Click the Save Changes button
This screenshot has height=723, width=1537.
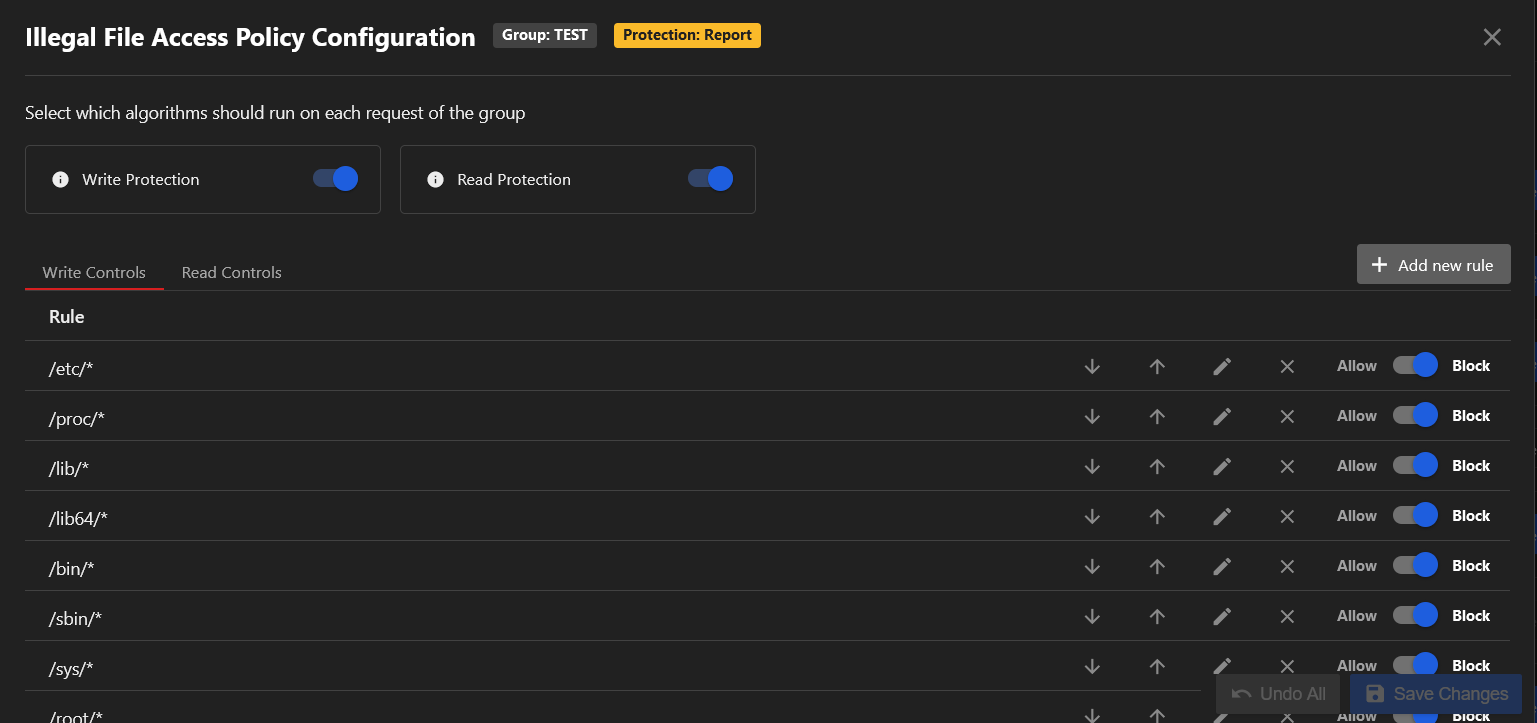click(x=1436, y=694)
